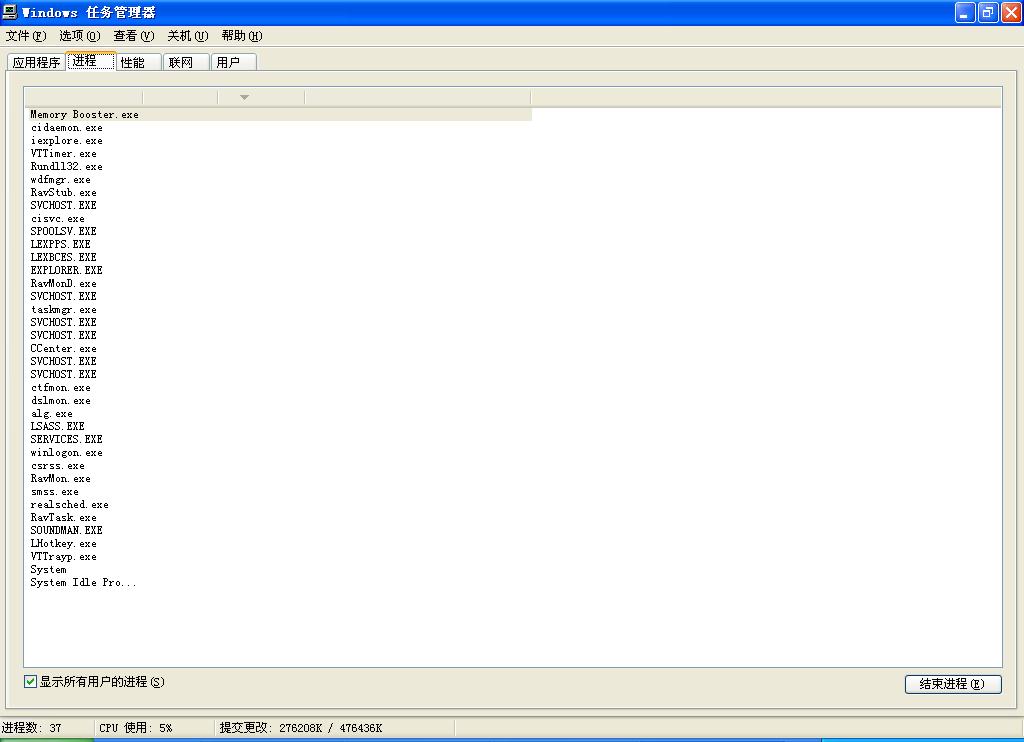The width and height of the screenshot is (1024, 742).
Task: Open the 帮助 menu
Action: (x=242, y=35)
